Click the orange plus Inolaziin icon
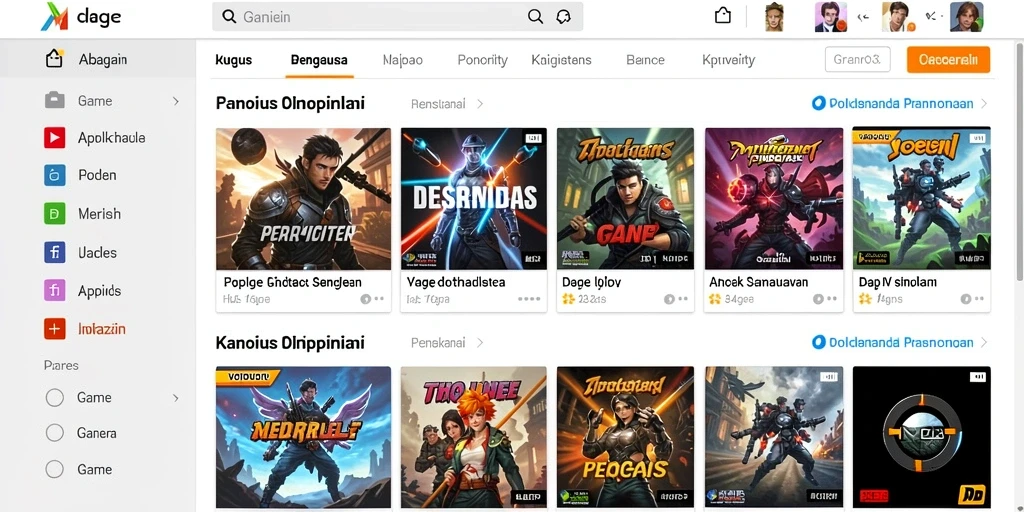This screenshot has width=1024, height=512. point(55,329)
